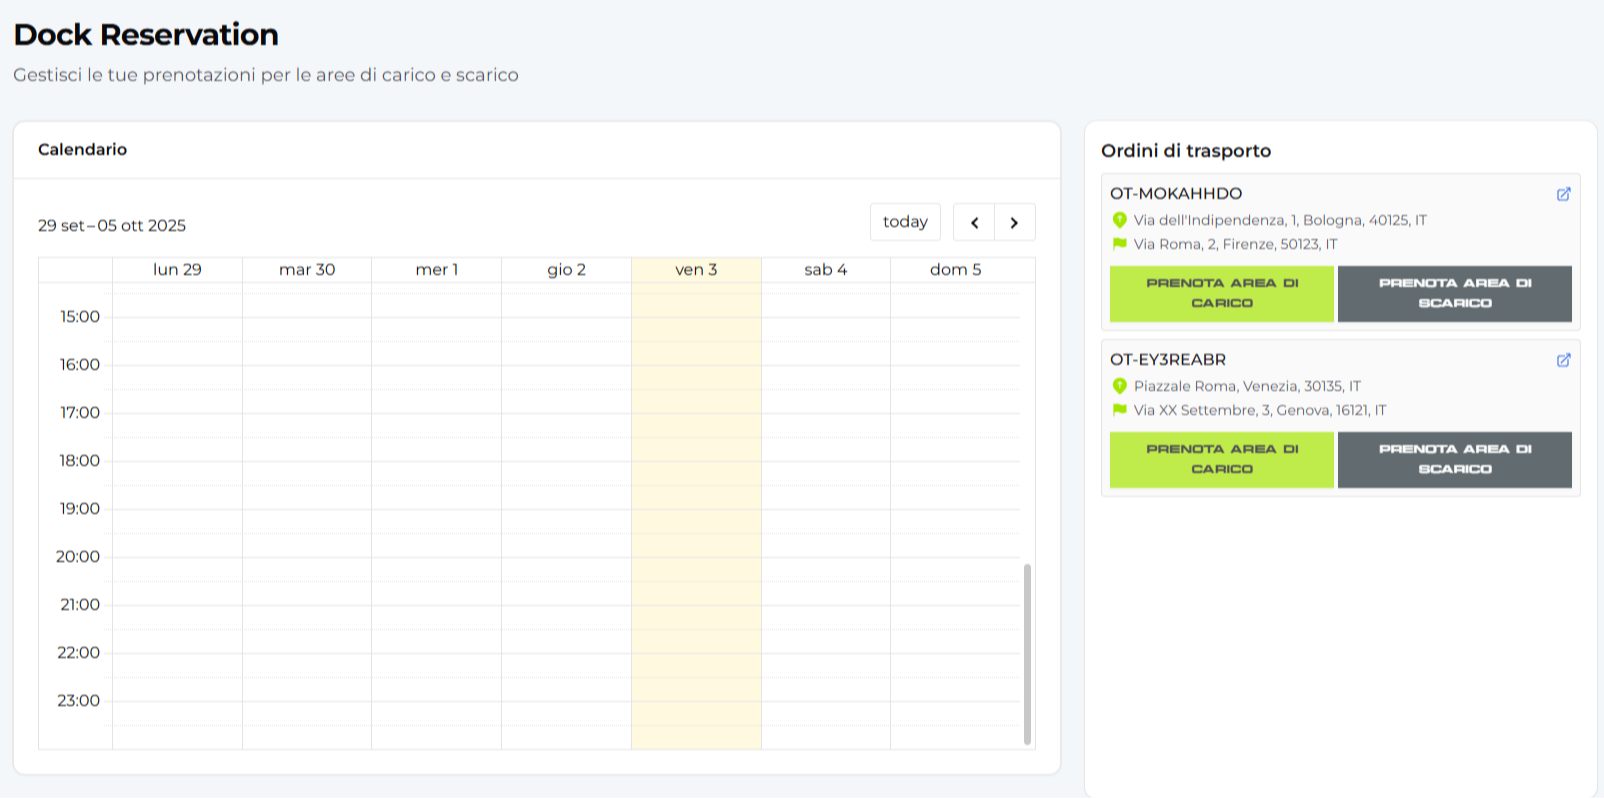The height and width of the screenshot is (799, 1604).
Task: Book unloading area for OT-MOKAHHDO
Action: (1454, 294)
